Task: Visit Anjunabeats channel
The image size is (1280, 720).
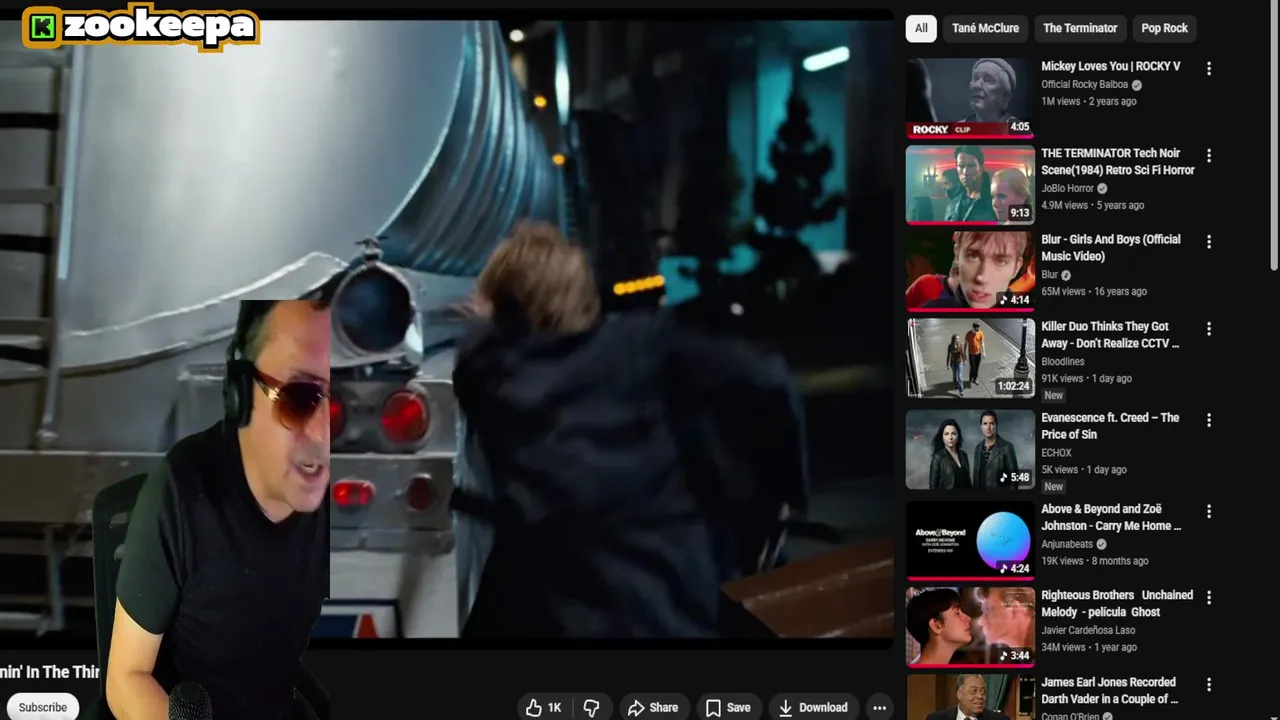Action: 1067,544
